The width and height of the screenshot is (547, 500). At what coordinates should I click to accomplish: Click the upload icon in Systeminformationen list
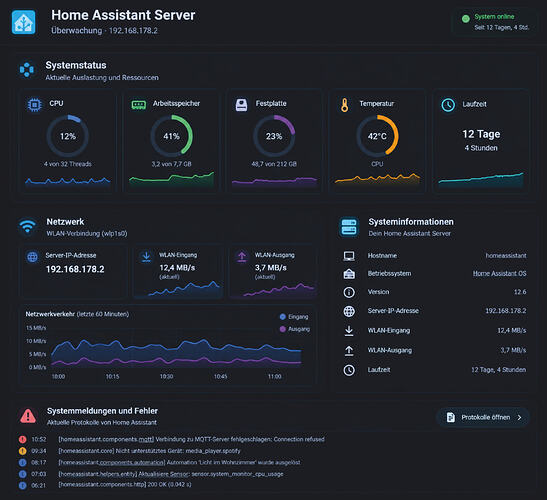pyautogui.click(x=349, y=350)
